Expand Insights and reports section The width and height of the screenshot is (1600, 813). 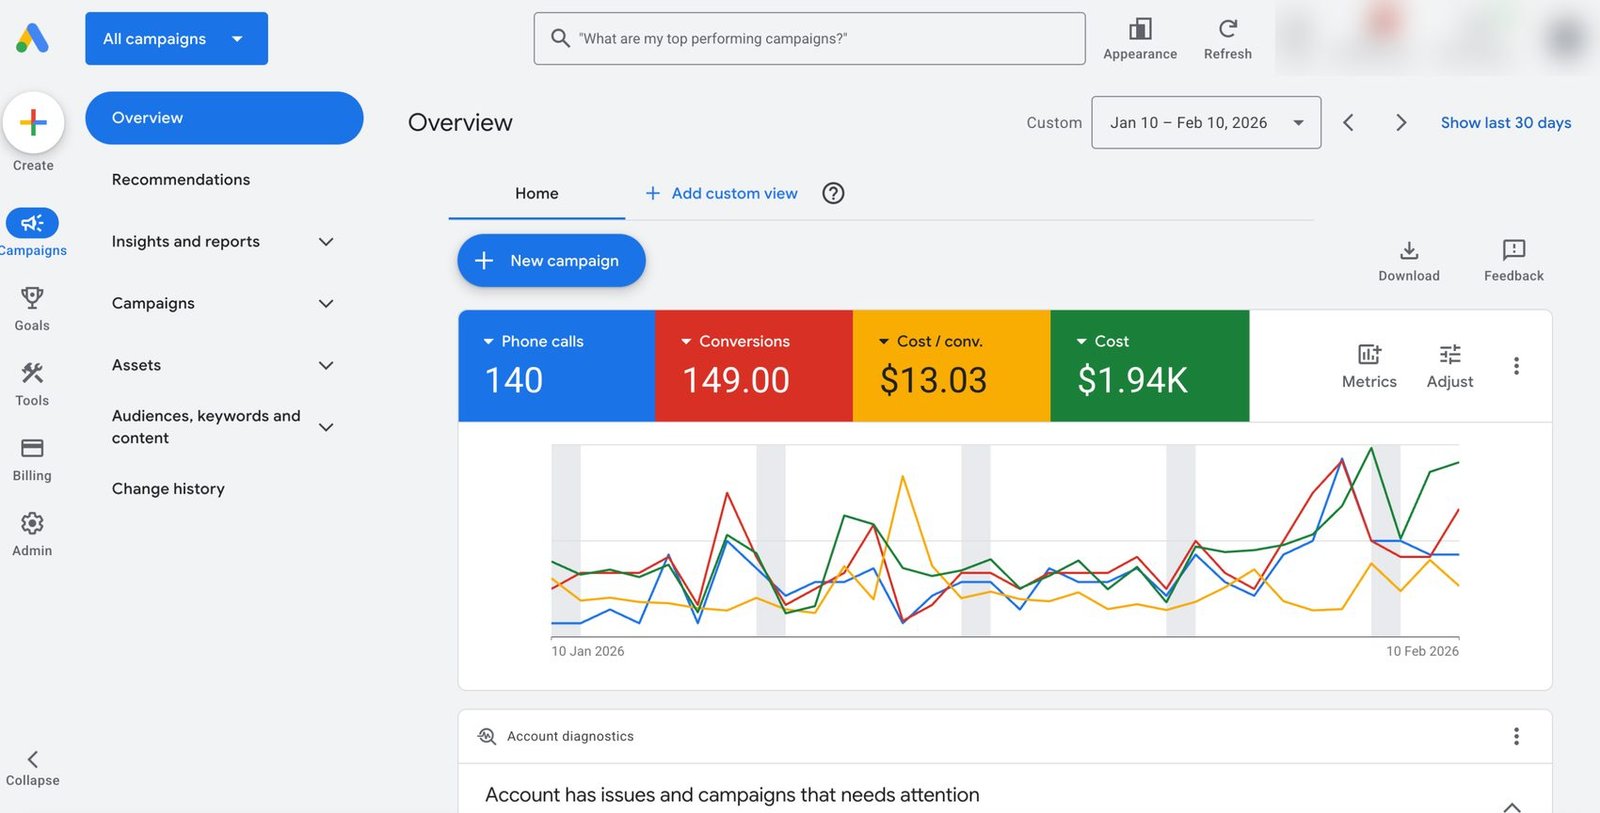point(326,242)
